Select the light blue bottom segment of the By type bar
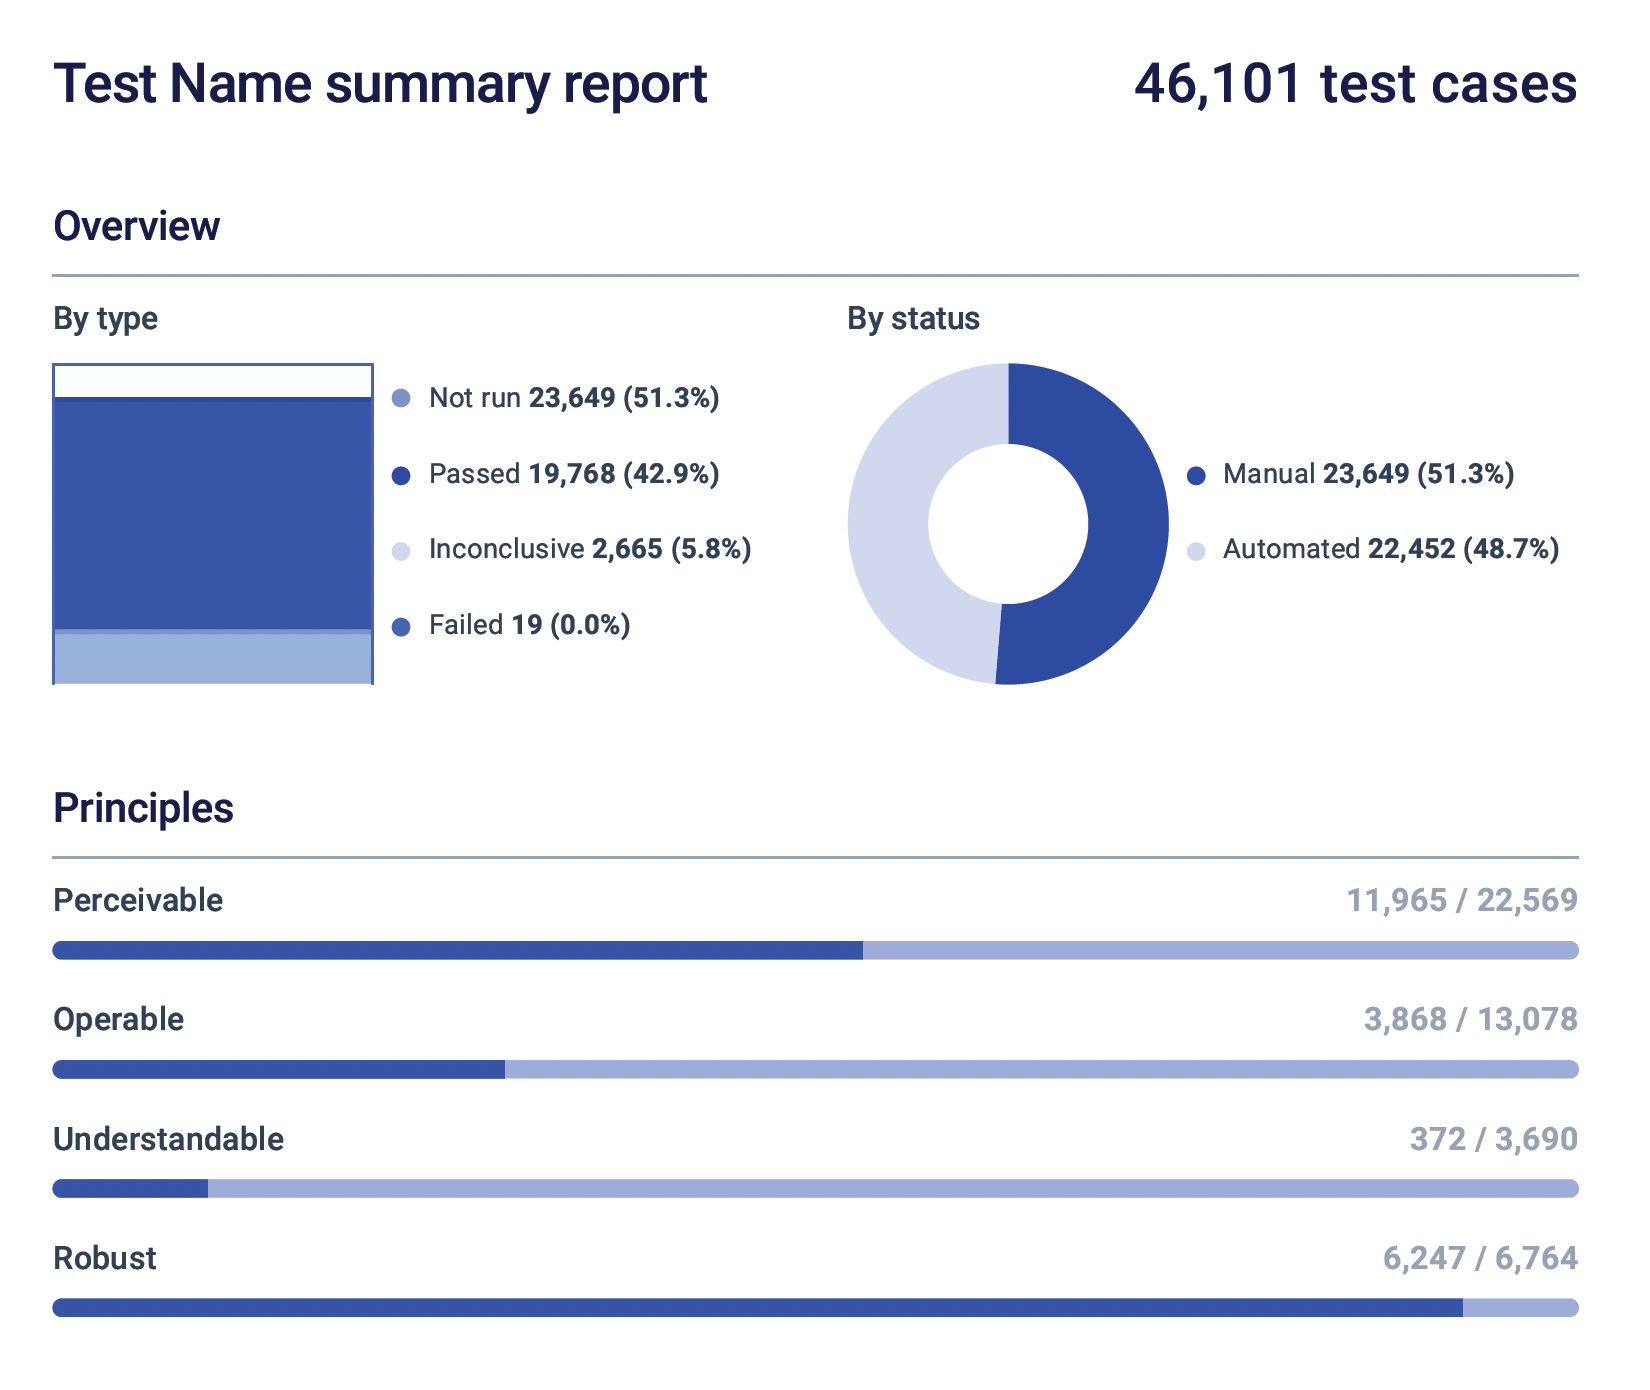 click(x=213, y=659)
